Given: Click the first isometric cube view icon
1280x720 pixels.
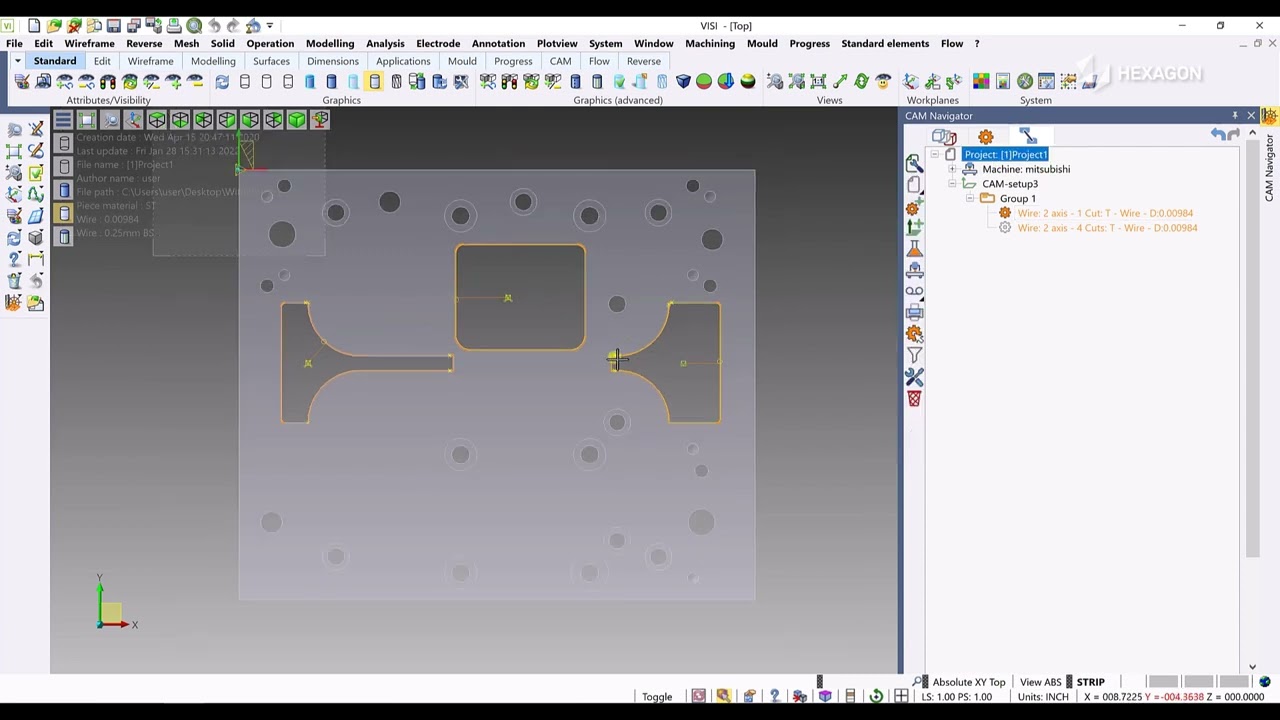Looking at the screenshot, I should click(157, 120).
